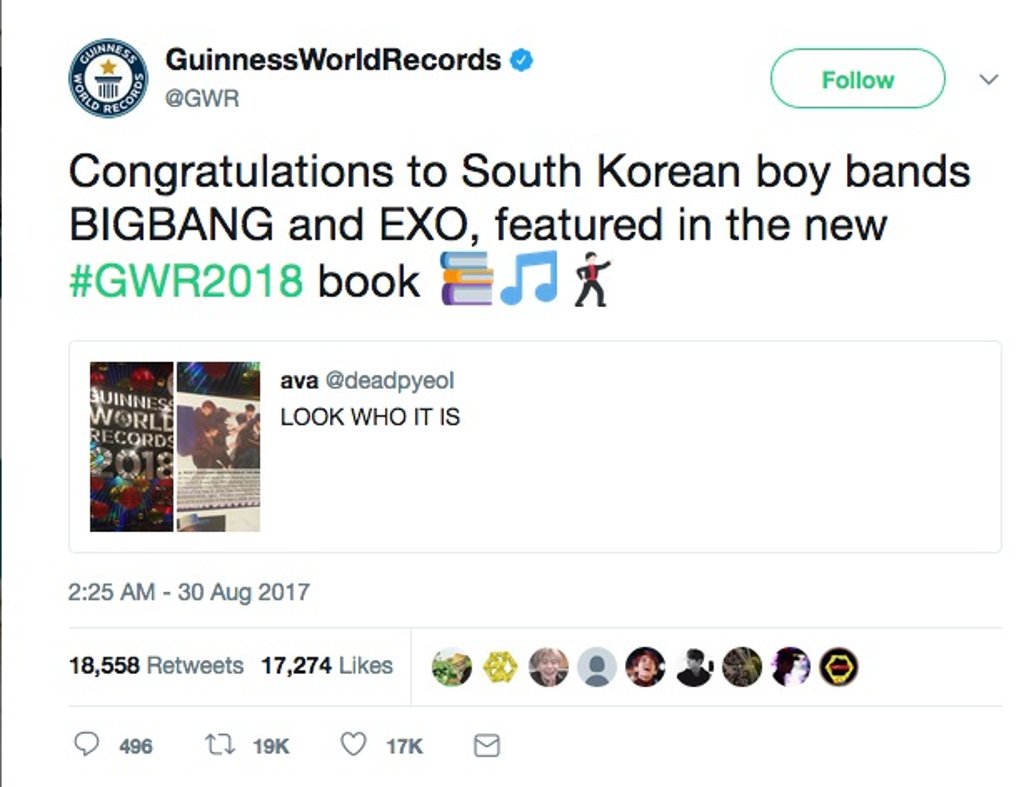View the 17,274 Likes list
The width and height of the screenshot is (1024, 787).
(327, 666)
